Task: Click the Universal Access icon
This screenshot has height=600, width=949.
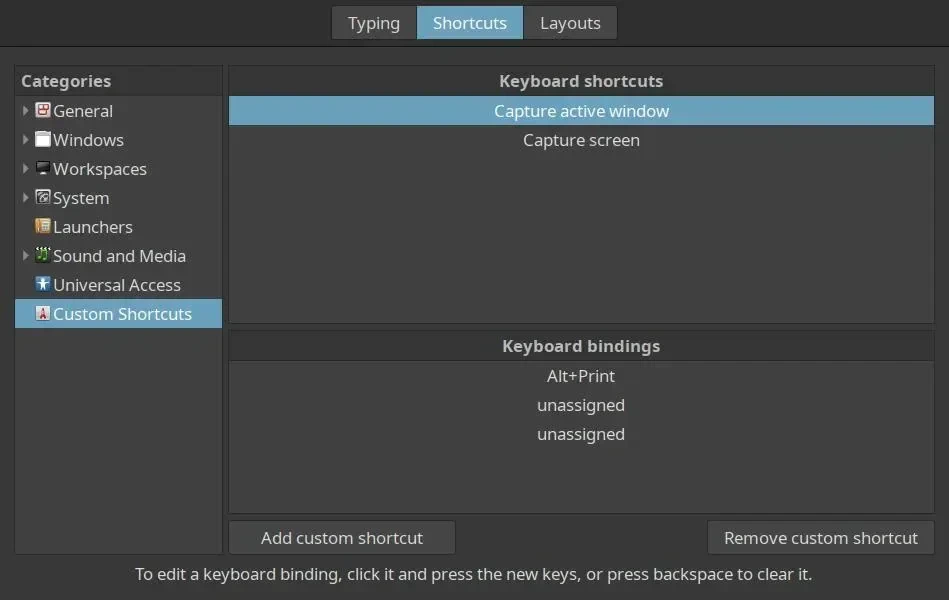Action: [42, 285]
